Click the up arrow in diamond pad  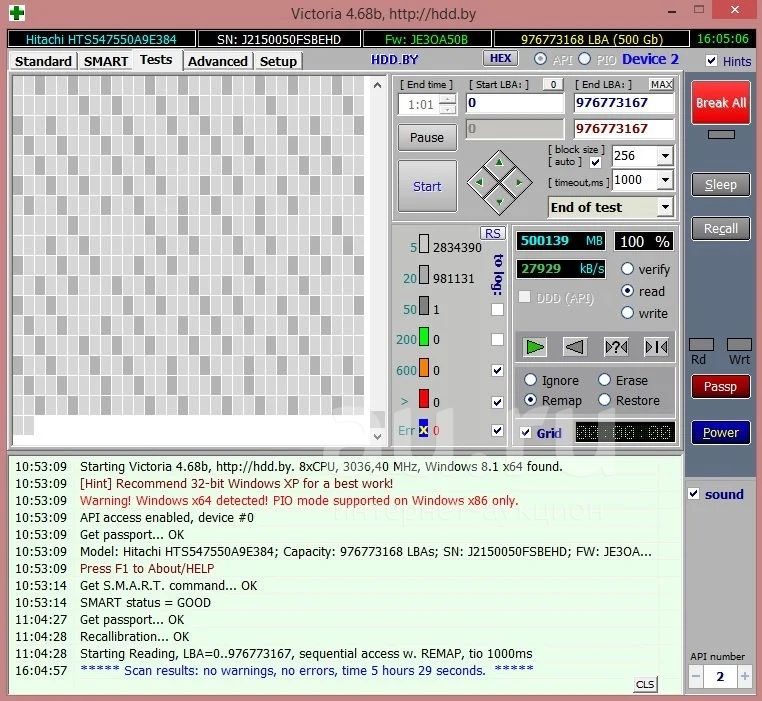point(500,164)
